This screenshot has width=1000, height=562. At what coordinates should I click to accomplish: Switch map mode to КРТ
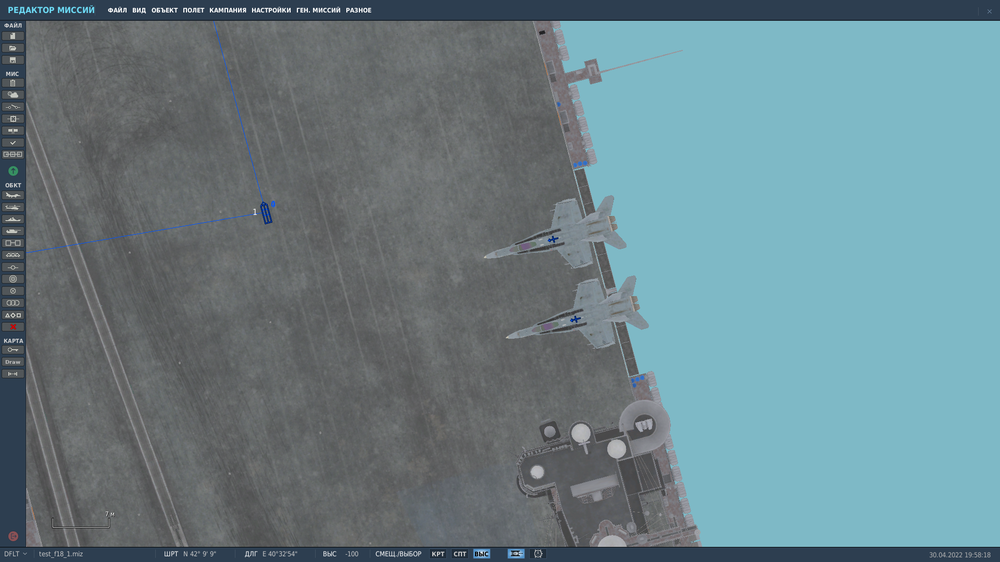pos(438,554)
